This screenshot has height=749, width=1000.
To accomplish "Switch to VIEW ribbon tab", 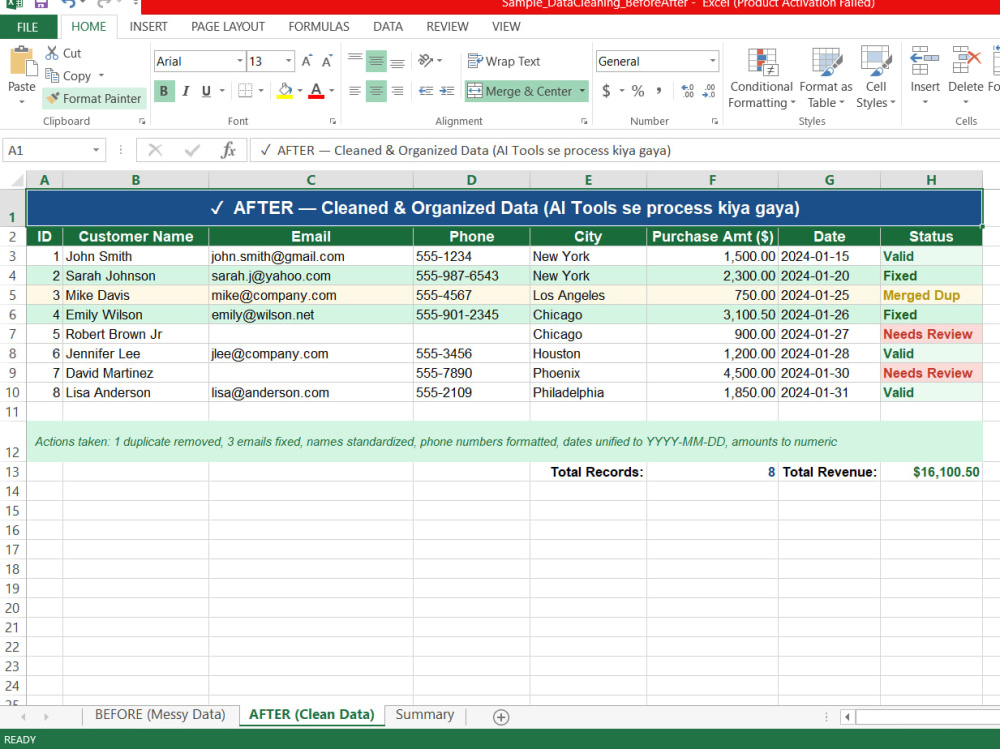I will 506,27.
